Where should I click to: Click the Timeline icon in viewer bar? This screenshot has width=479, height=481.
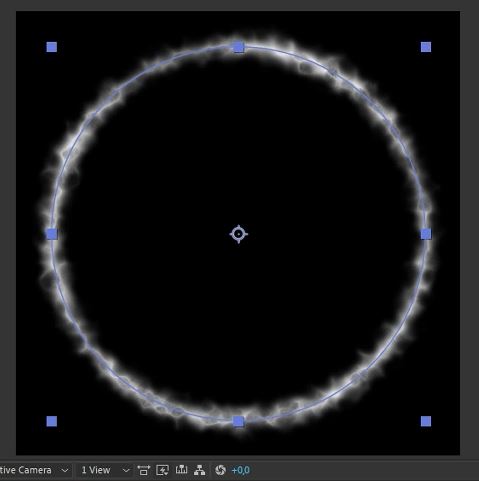coord(181,470)
